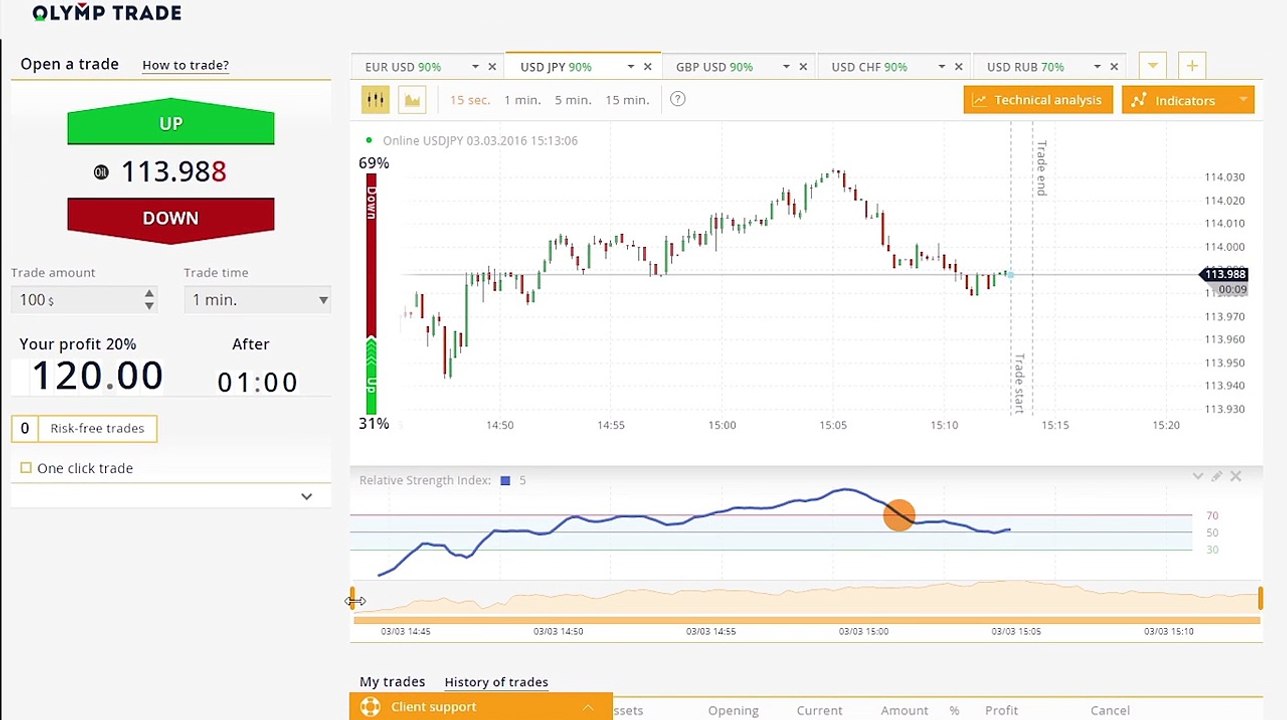The height and width of the screenshot is (720, 1287).
Task: Collapse the Relative Strength Index panel
Action: click(x=1198, y=476)
